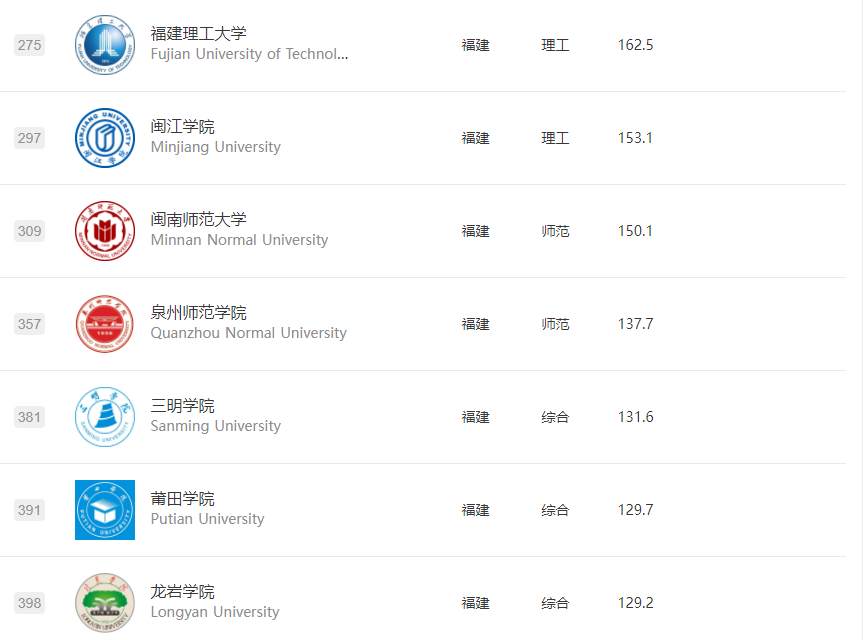Click the Minjiang University English name
The image size is (863, 640).
tap(215, 147)
